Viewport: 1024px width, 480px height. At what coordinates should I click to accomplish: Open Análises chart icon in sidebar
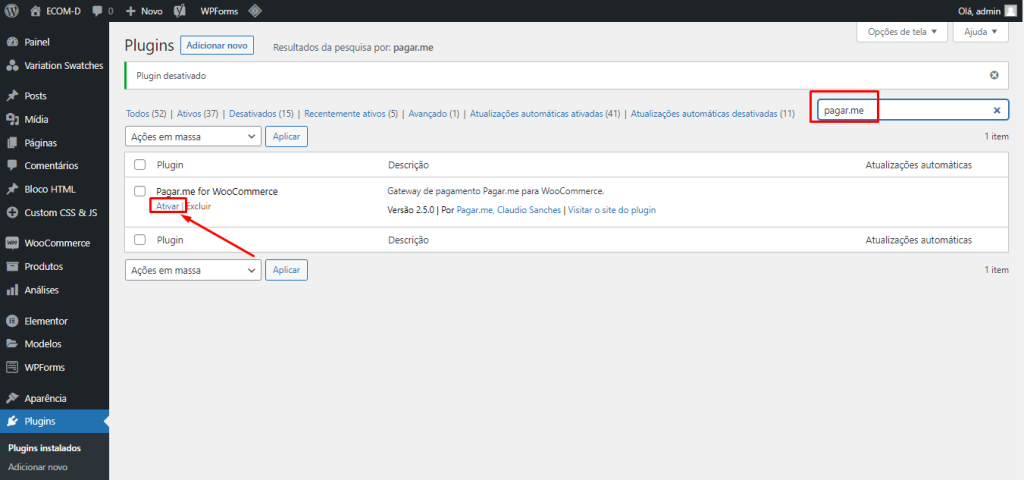[12, 289]
